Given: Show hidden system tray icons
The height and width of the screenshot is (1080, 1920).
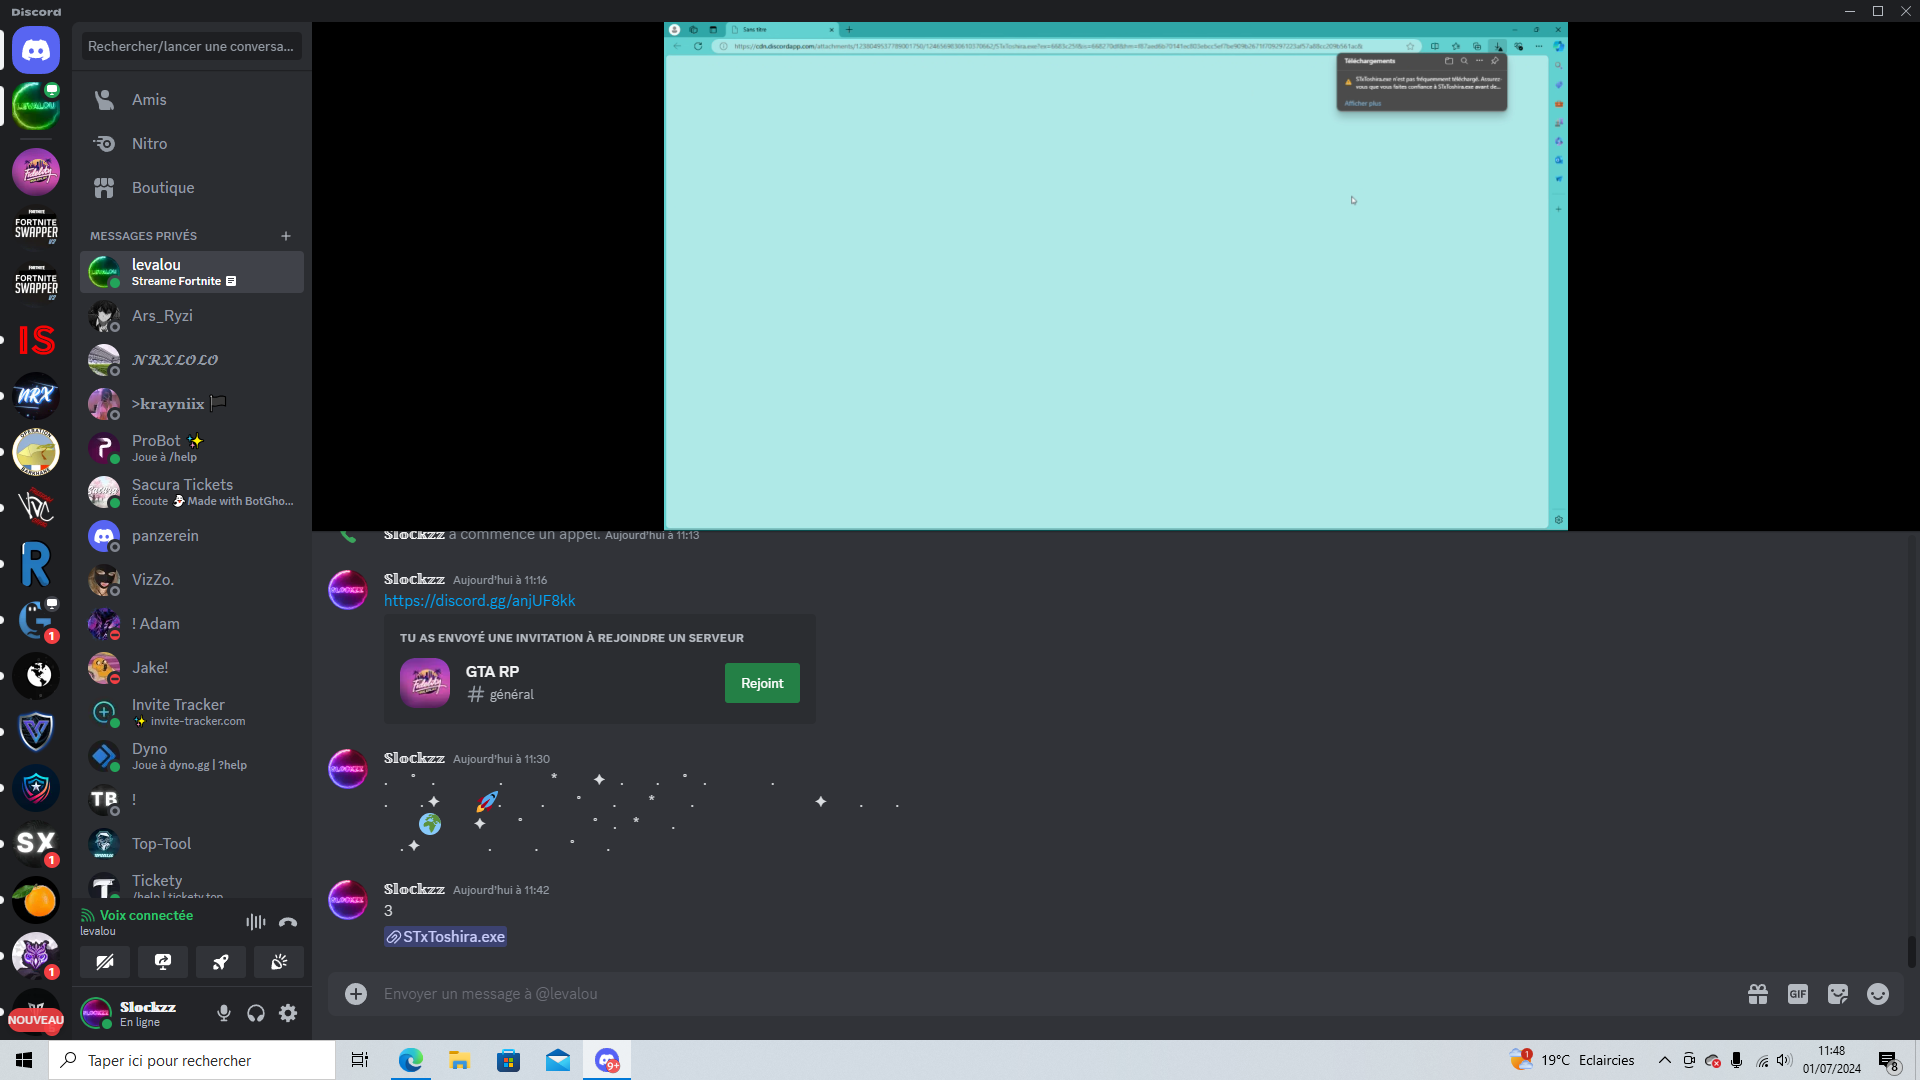Looking at the screenshot, I should [x=1665, y=1060].
